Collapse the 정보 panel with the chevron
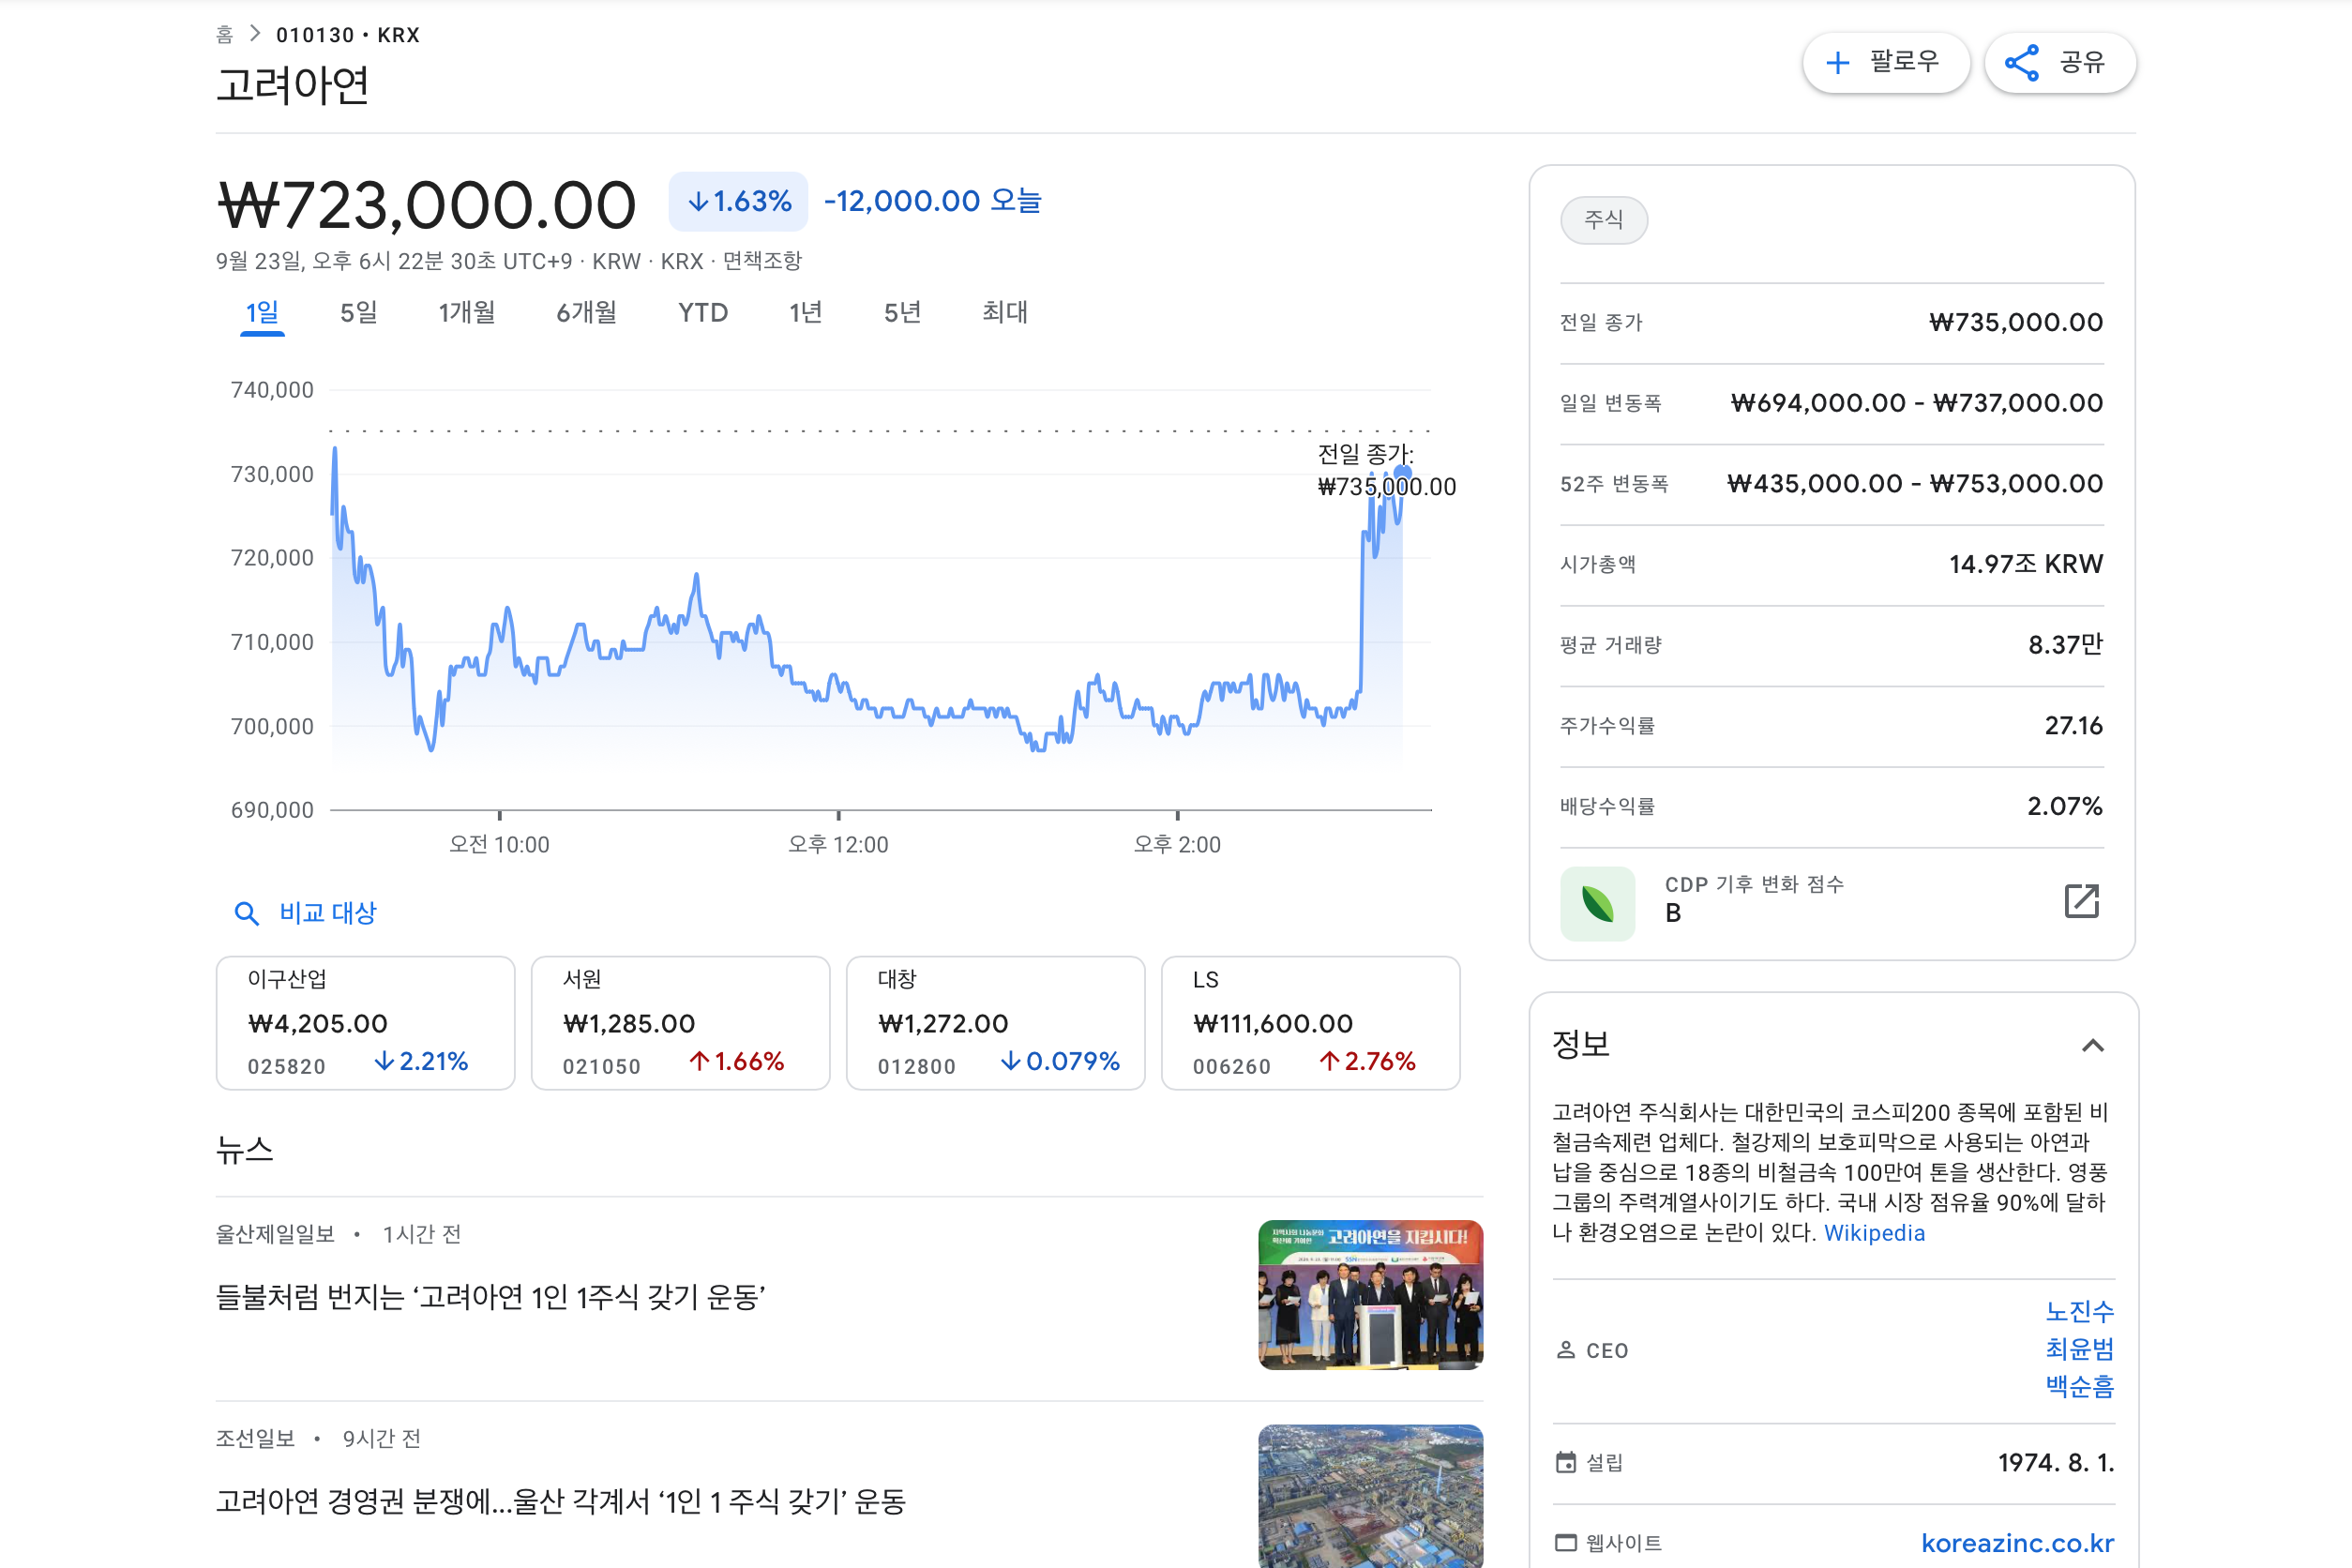This screenshot has height=1568, width=2352. click(x=2093, y=1046)
